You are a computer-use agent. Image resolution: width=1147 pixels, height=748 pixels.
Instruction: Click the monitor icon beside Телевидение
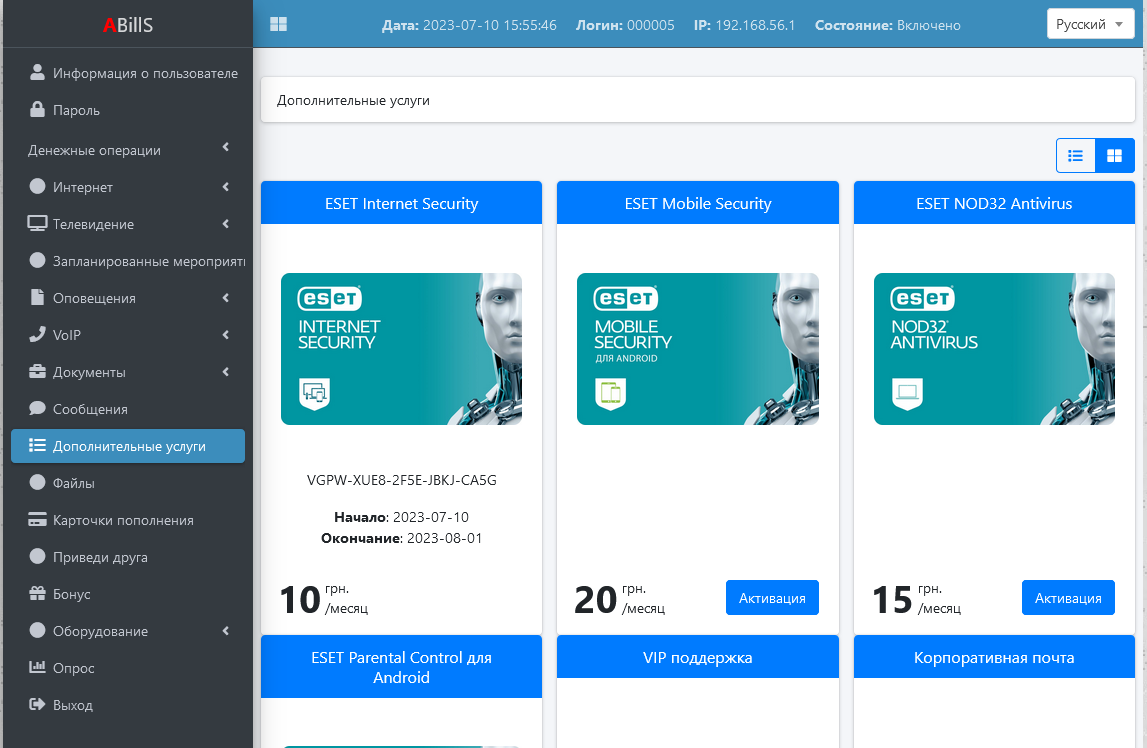click(37, 223)
